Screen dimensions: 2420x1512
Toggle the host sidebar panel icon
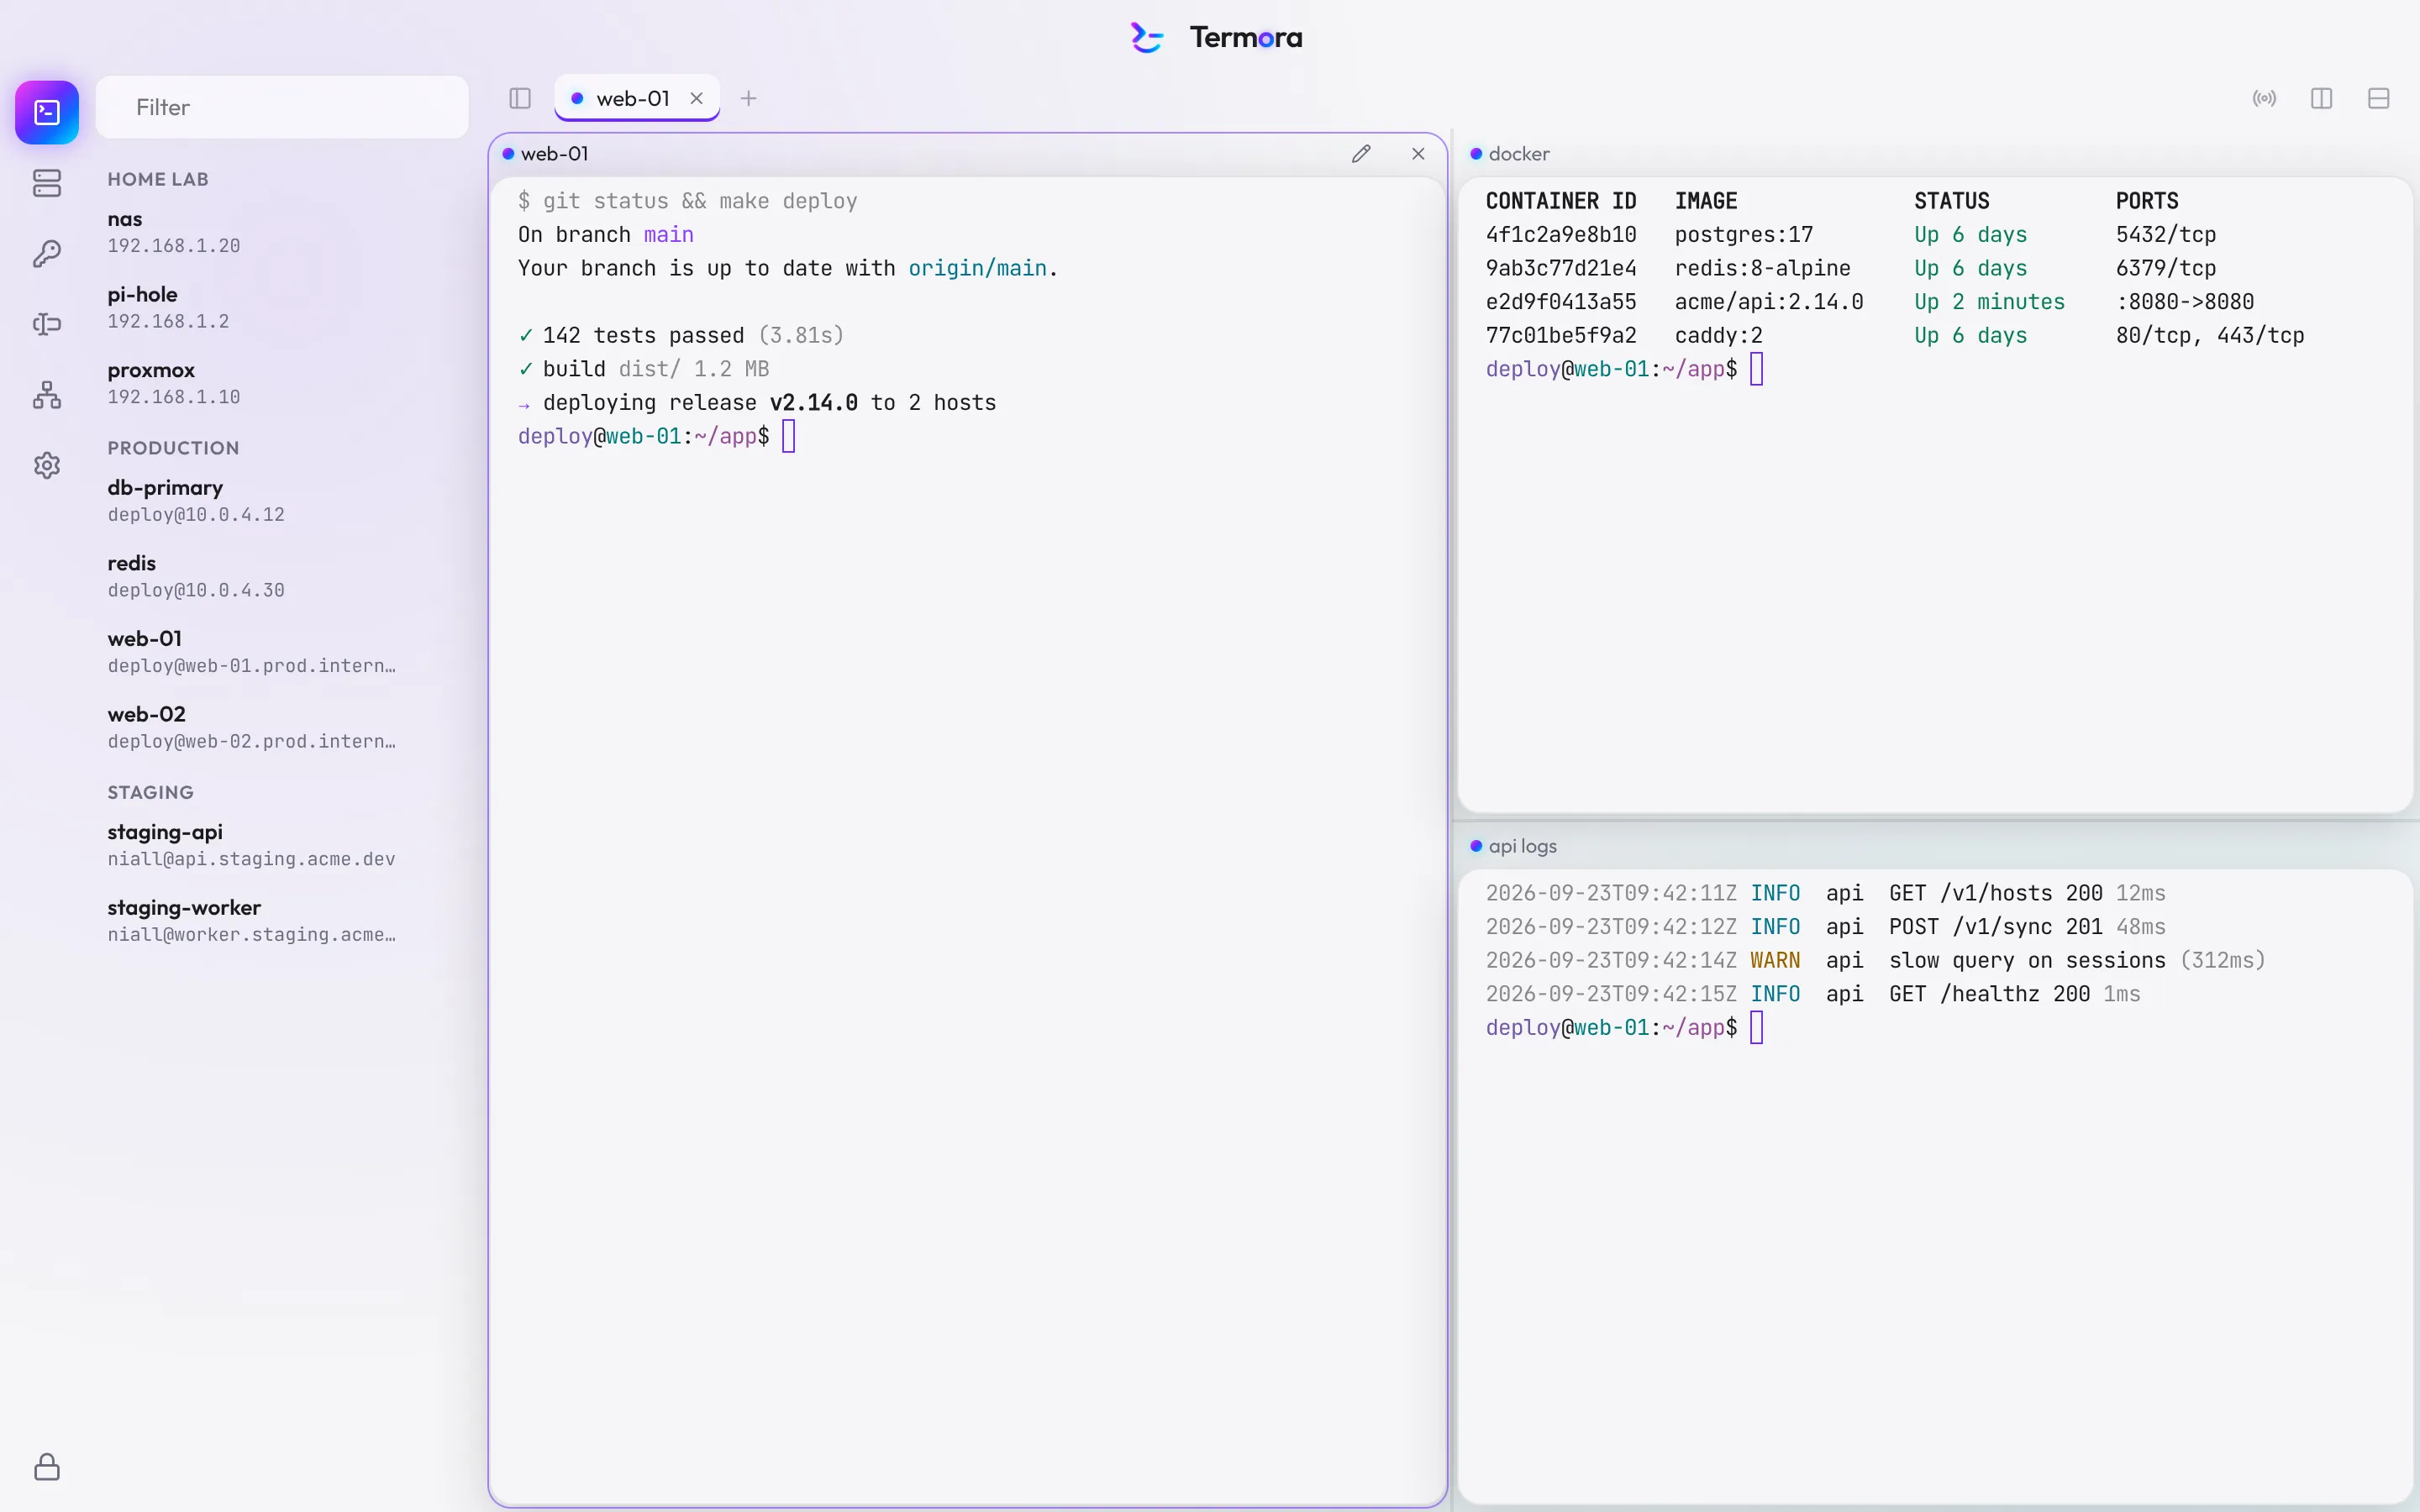[x=520, y=98]
